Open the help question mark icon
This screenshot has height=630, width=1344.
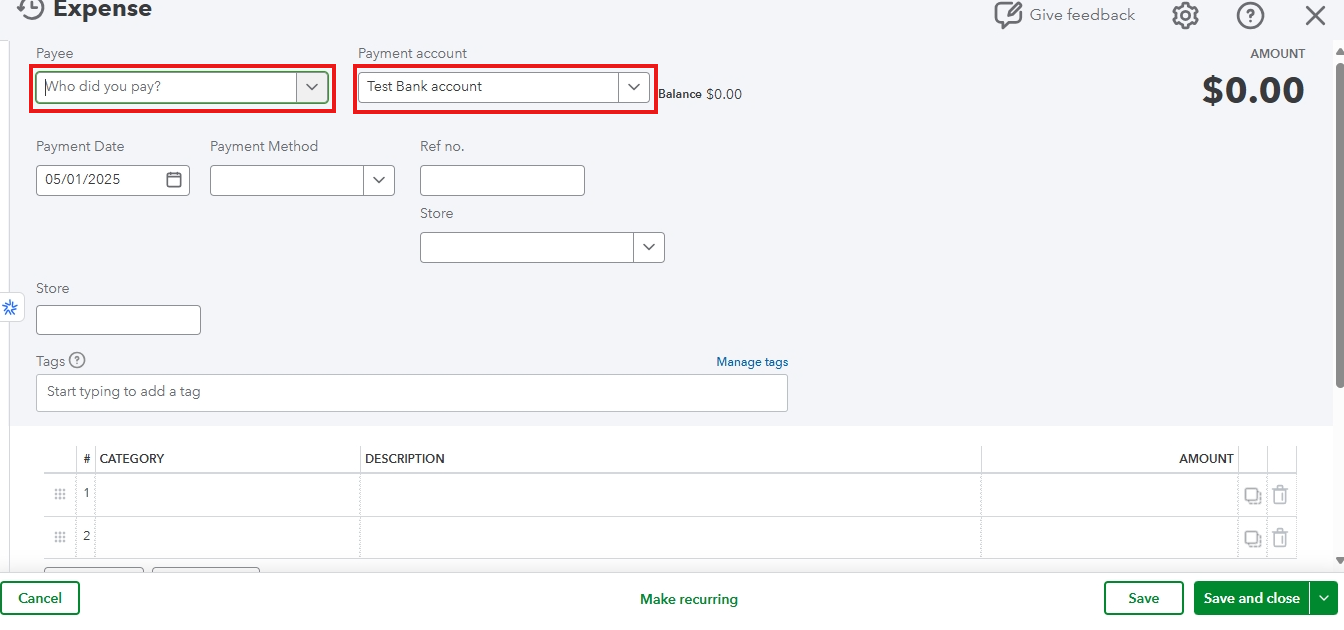(x=1250, y=15)
